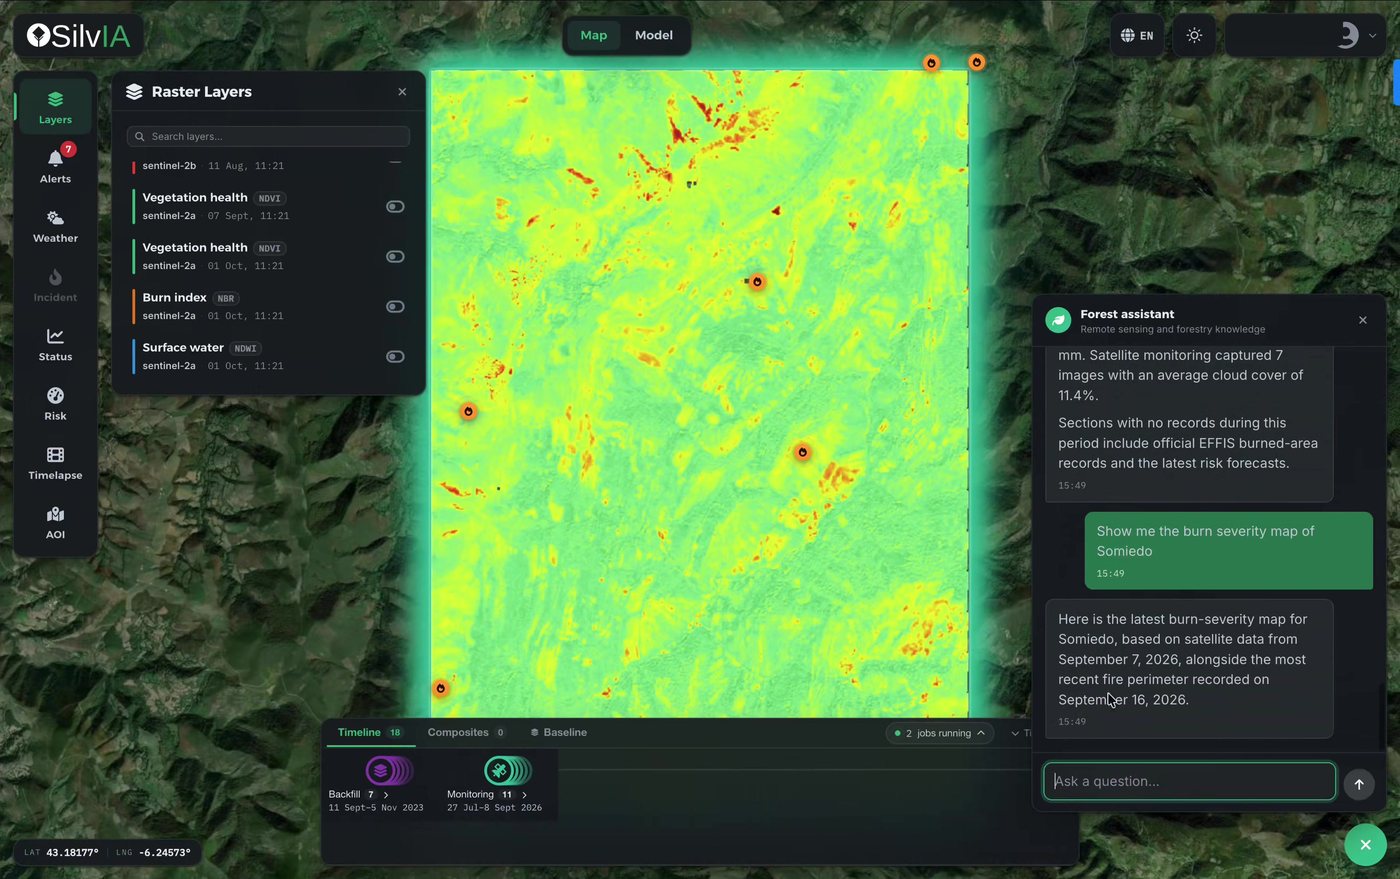Close the Forest assistant panel

coord(1363,320)
